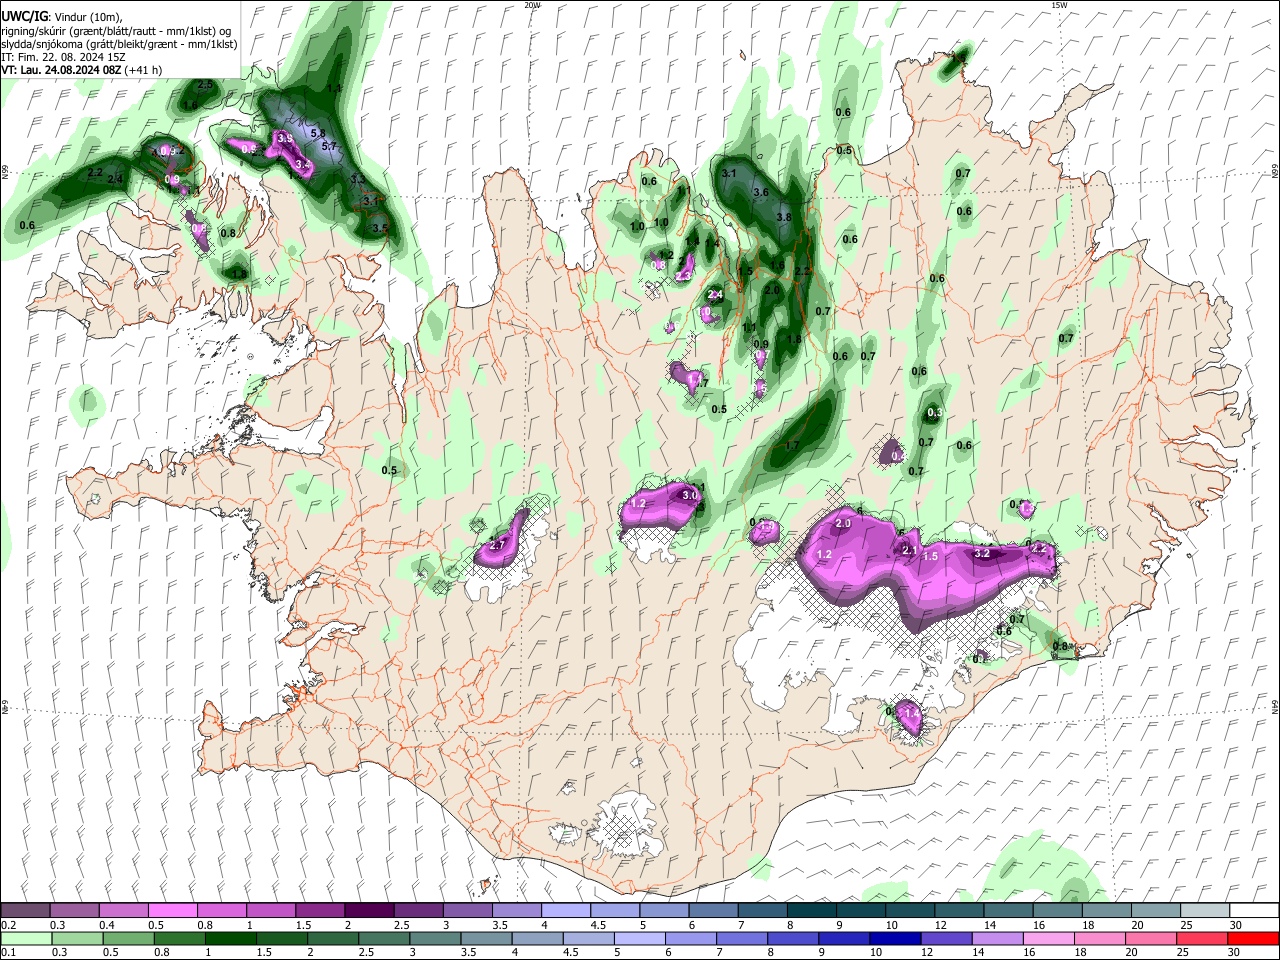Viewport: 1280px width, 960px height.
Task: Click the upper legend label '0.2'
Action: click(x=9, y=925)
